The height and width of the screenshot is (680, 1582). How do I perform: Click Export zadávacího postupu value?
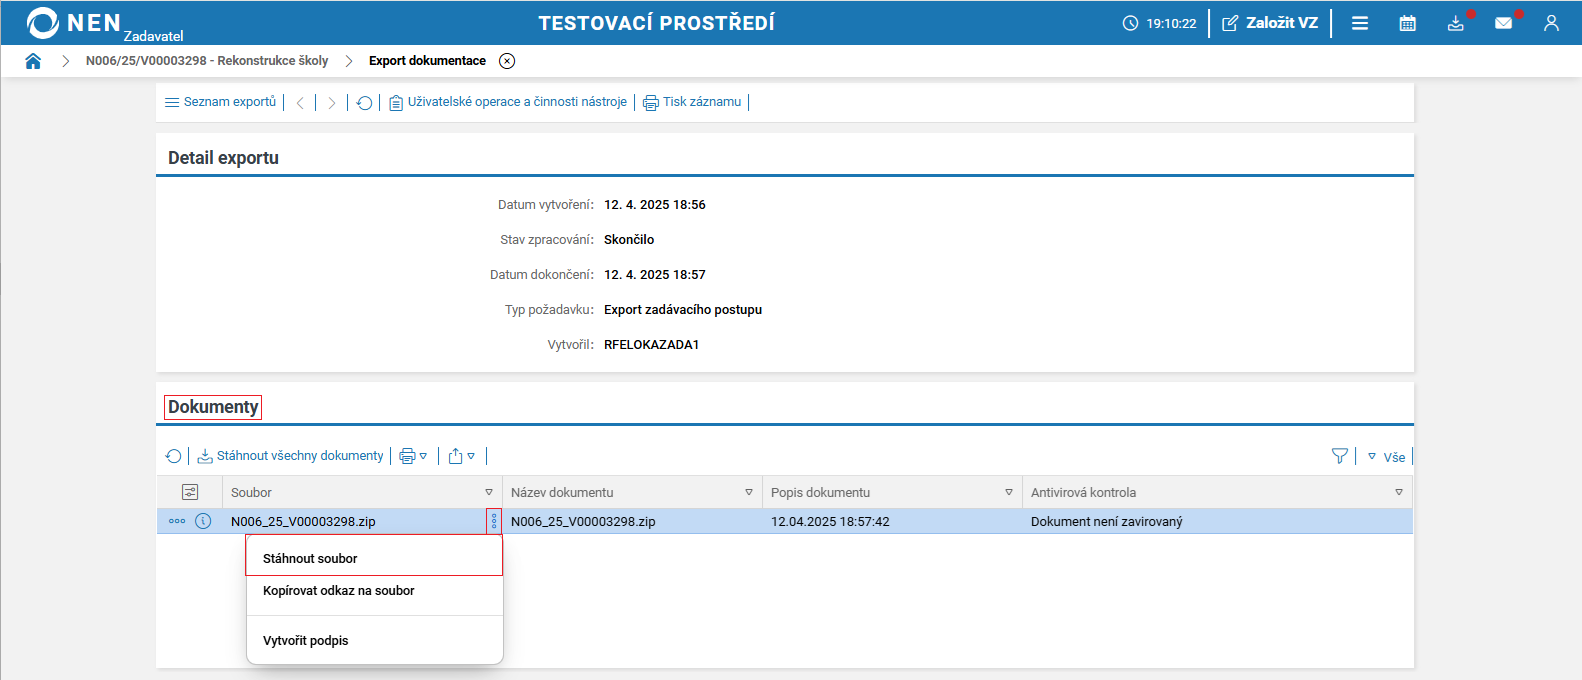pos(683,310)
